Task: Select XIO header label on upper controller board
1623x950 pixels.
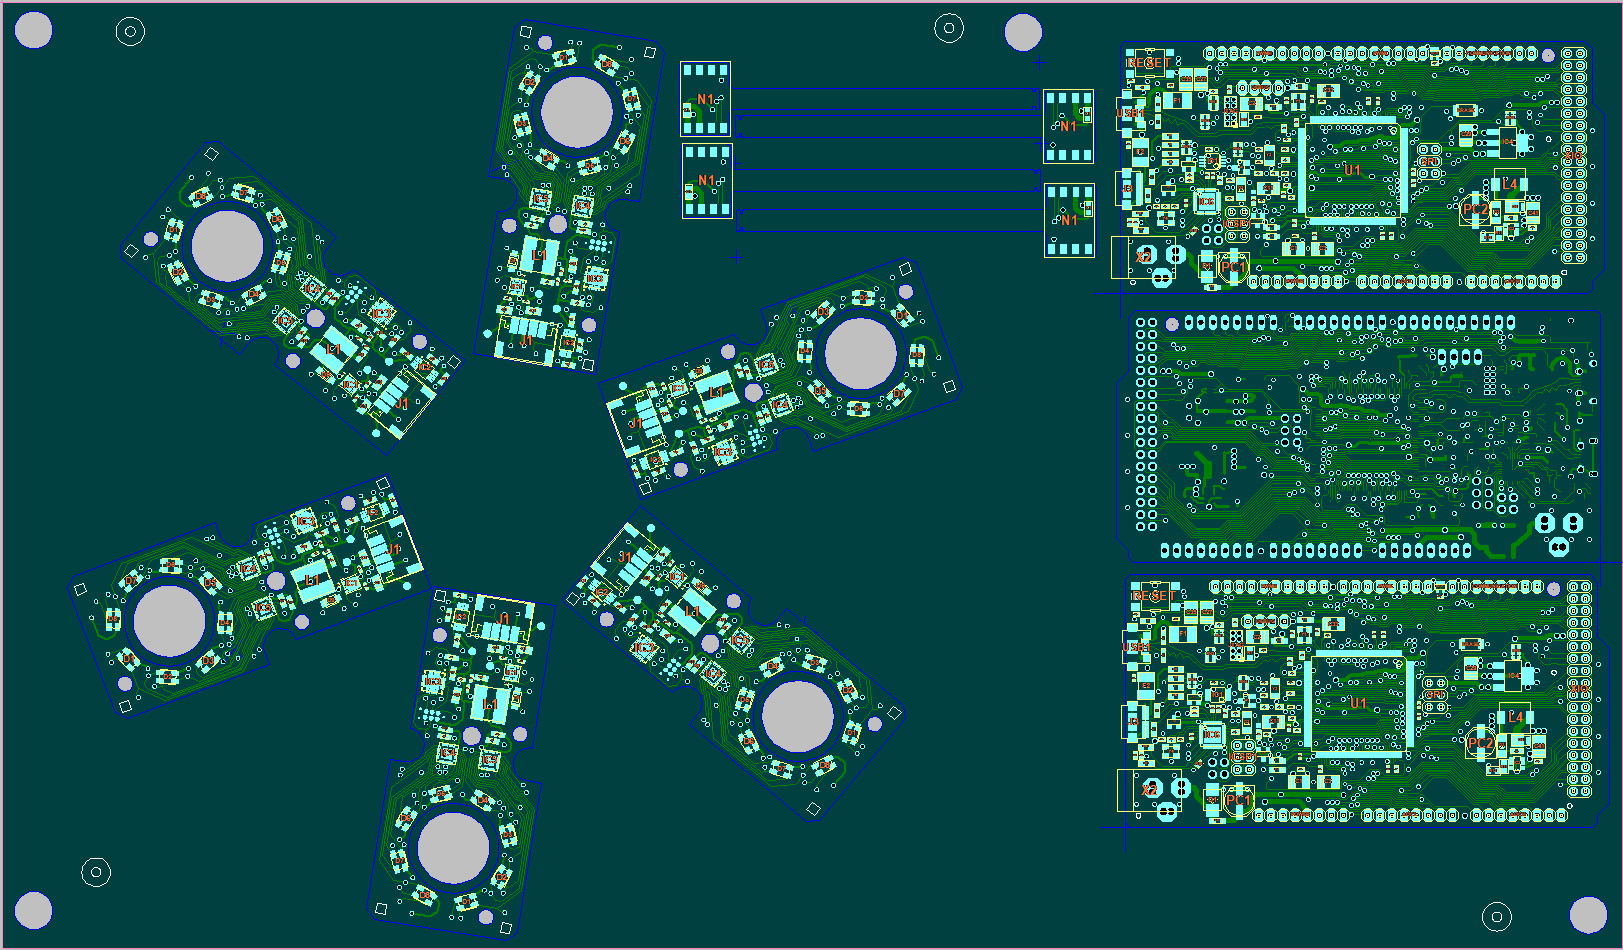Action: 1574,156
